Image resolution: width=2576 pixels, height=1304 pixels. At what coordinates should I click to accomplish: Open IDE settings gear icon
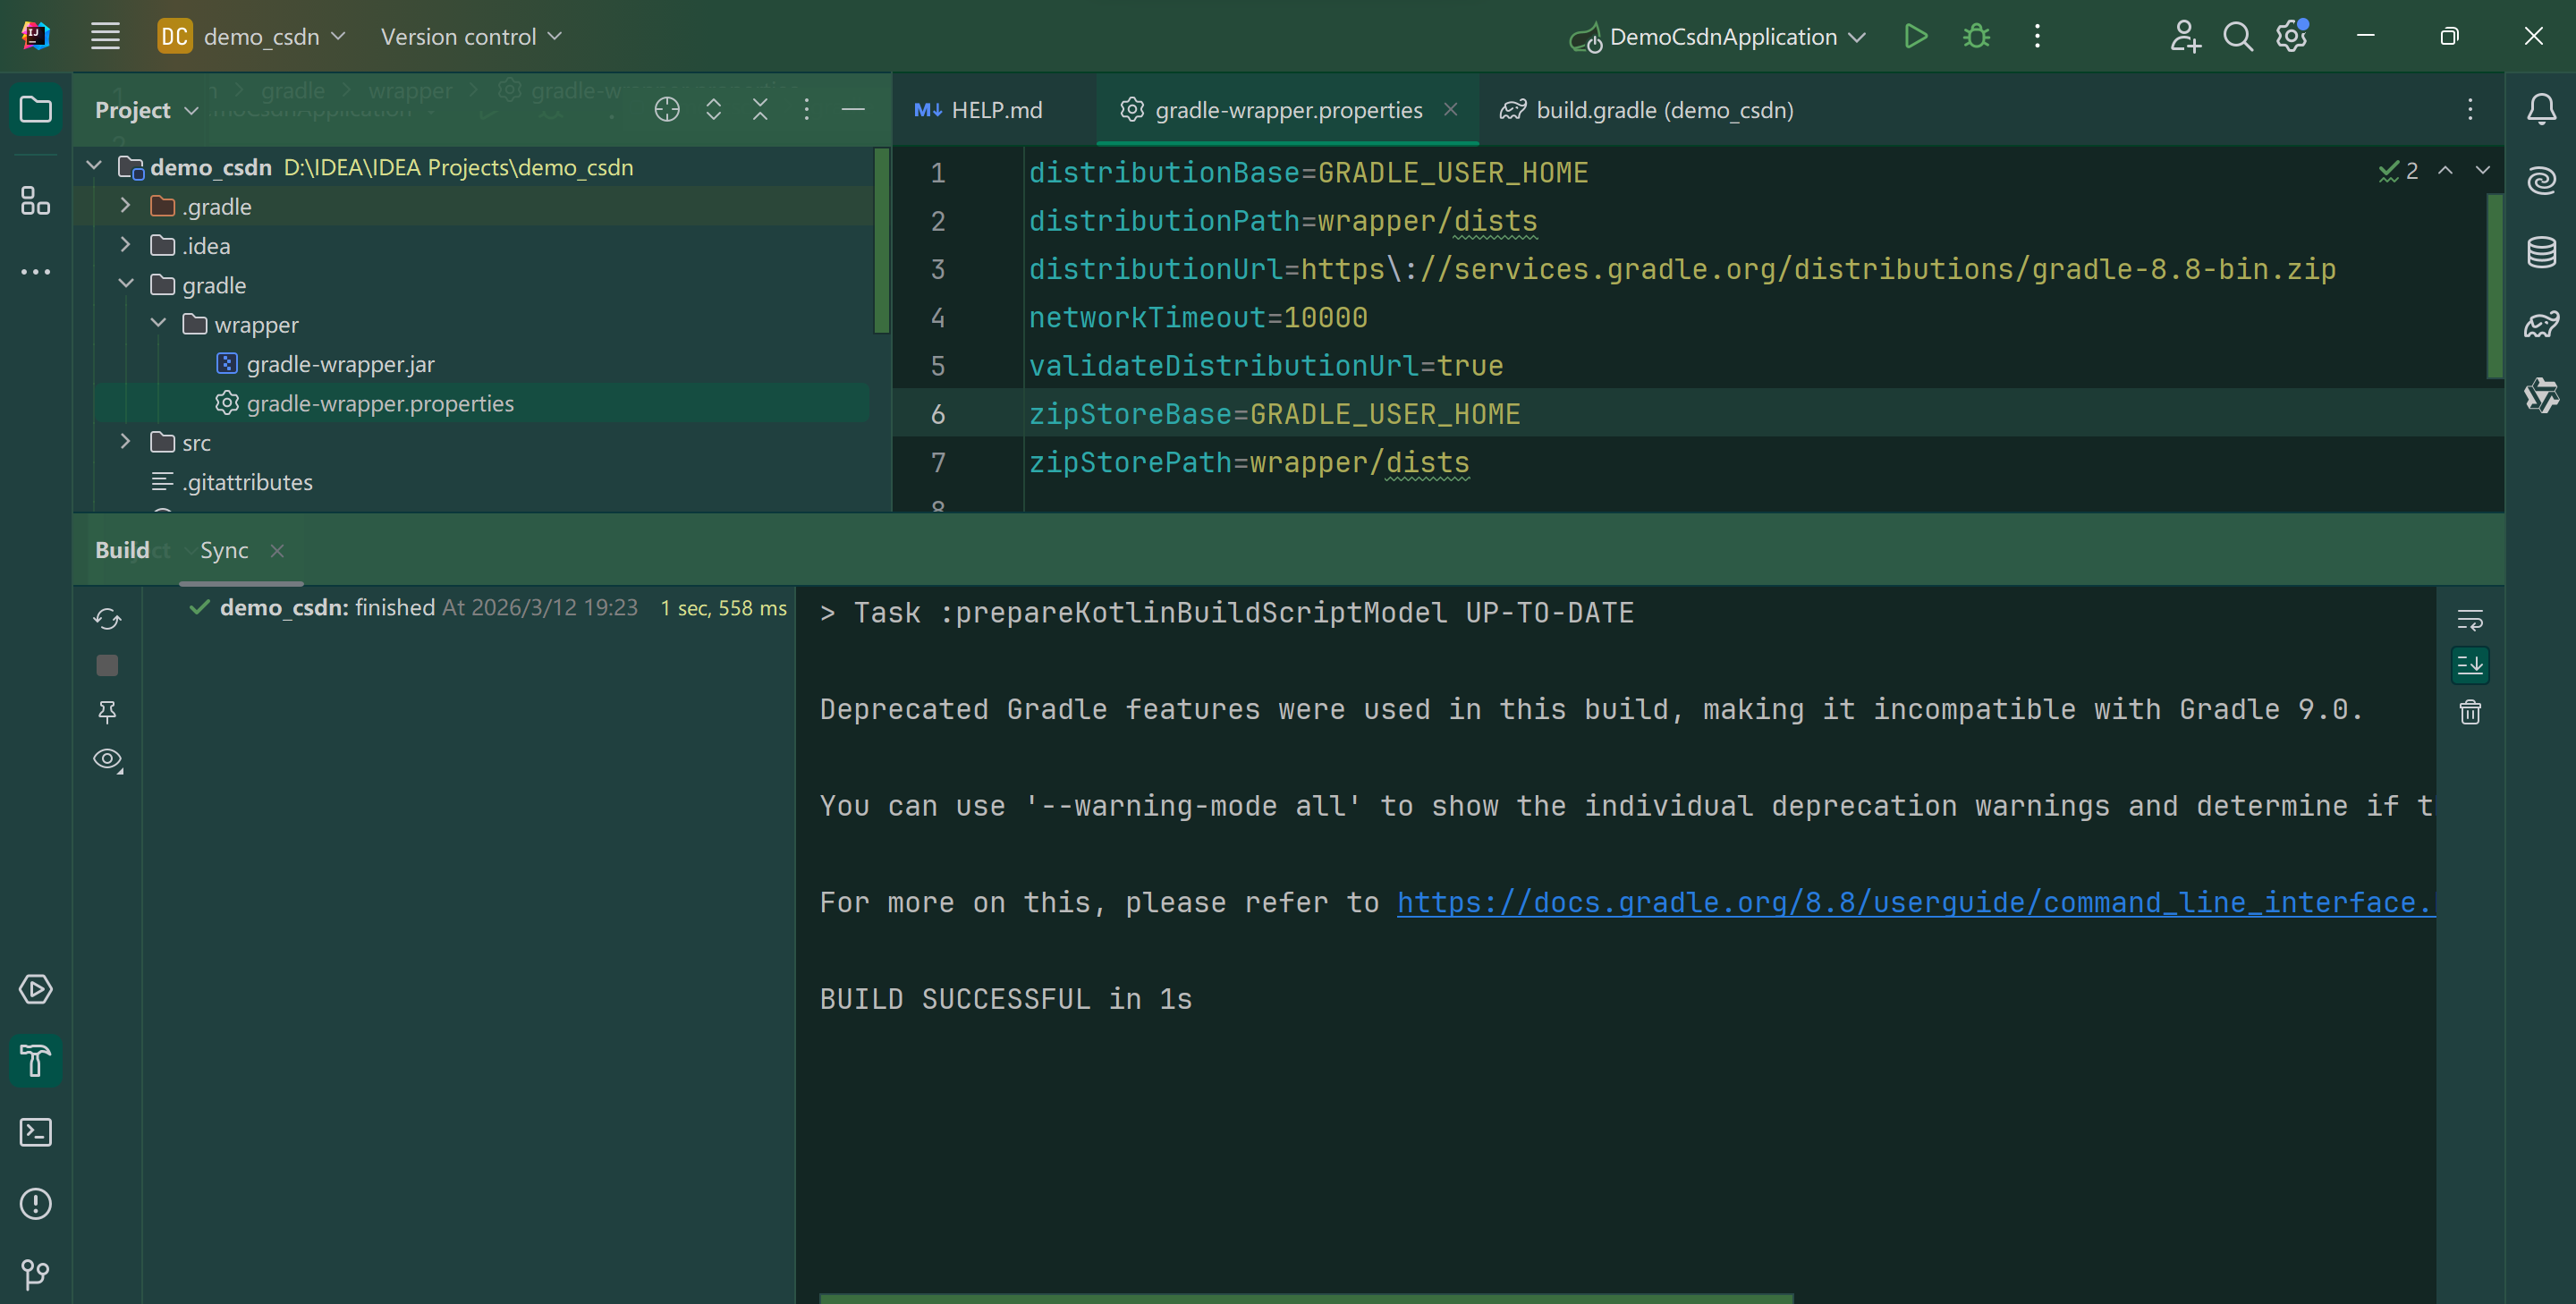(x=2291, y=37)
